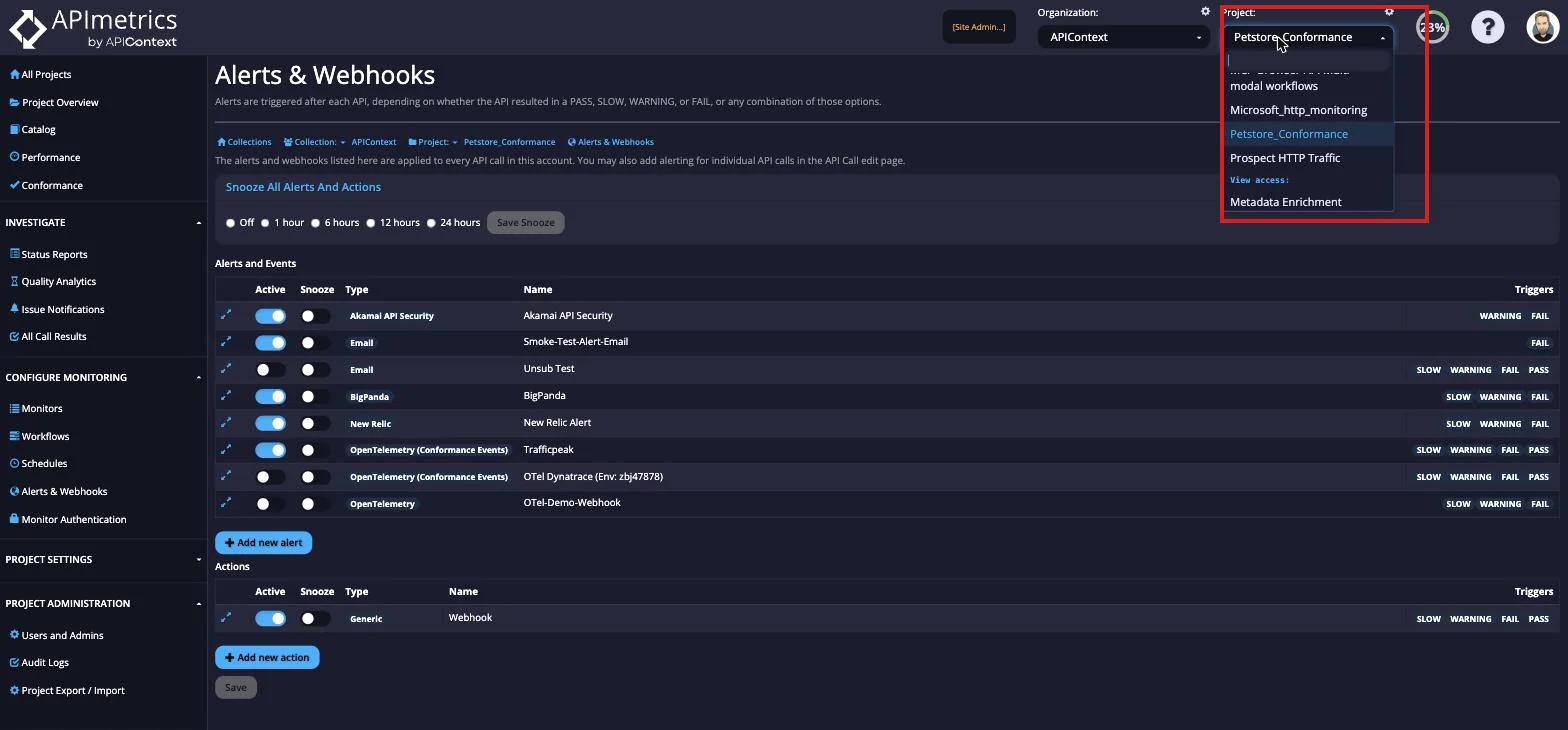The height and width of the screenshot is (730, 1568).
Task: Expand the Akamai API Security alert row
Action: click(226, 315)
